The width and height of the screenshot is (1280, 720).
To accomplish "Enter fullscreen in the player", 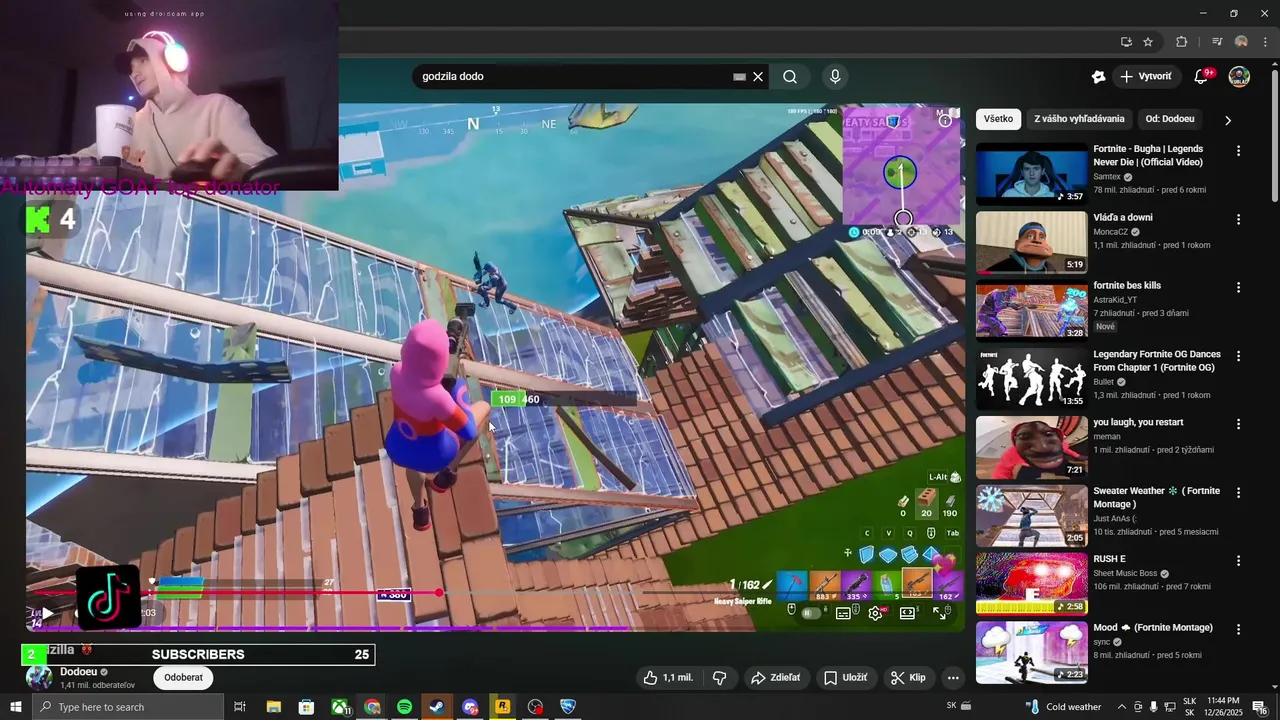I will tap(941, 613).
